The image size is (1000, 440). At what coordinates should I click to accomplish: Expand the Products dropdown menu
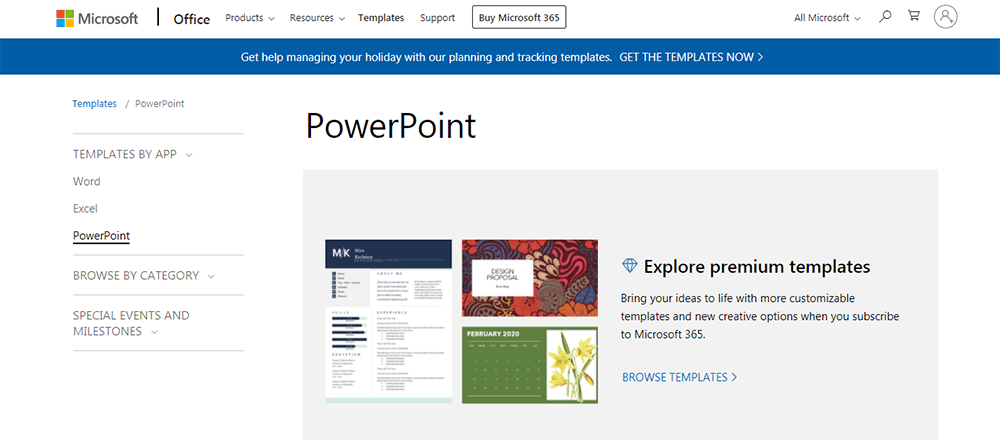tap(250, 18)
